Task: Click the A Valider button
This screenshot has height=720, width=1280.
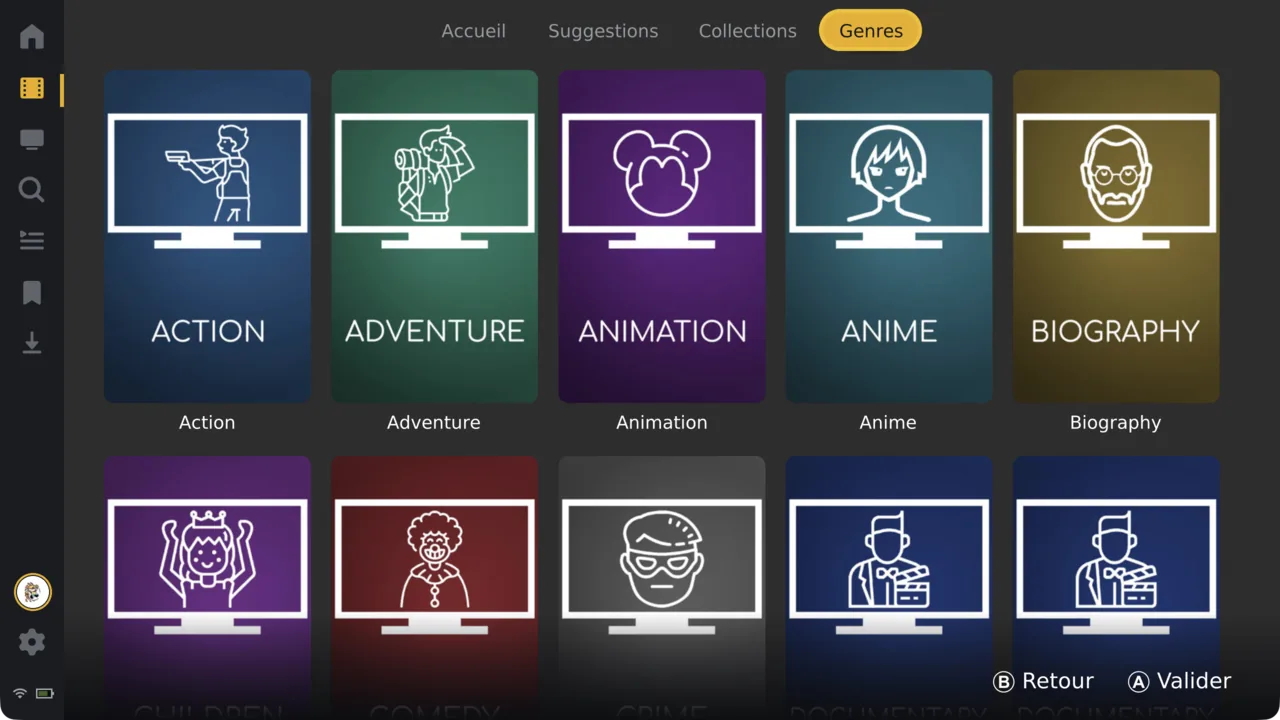Action: 1179,681
